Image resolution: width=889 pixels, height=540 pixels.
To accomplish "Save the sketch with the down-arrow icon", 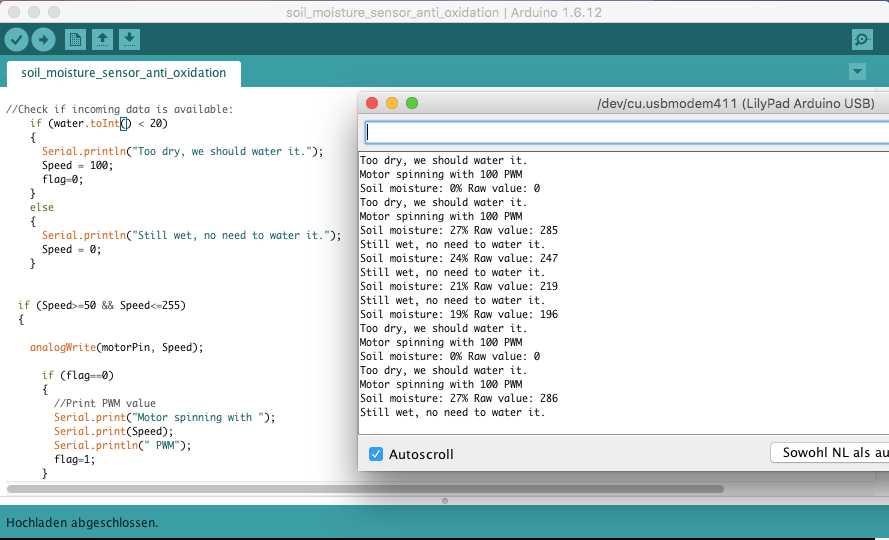I will click(129, 40).
